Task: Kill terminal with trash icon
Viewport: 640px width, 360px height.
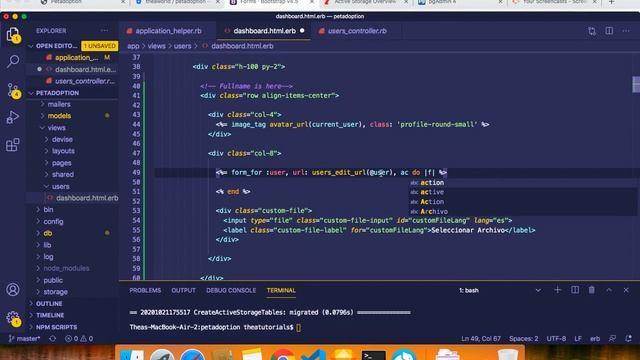Action: point(592,290)
